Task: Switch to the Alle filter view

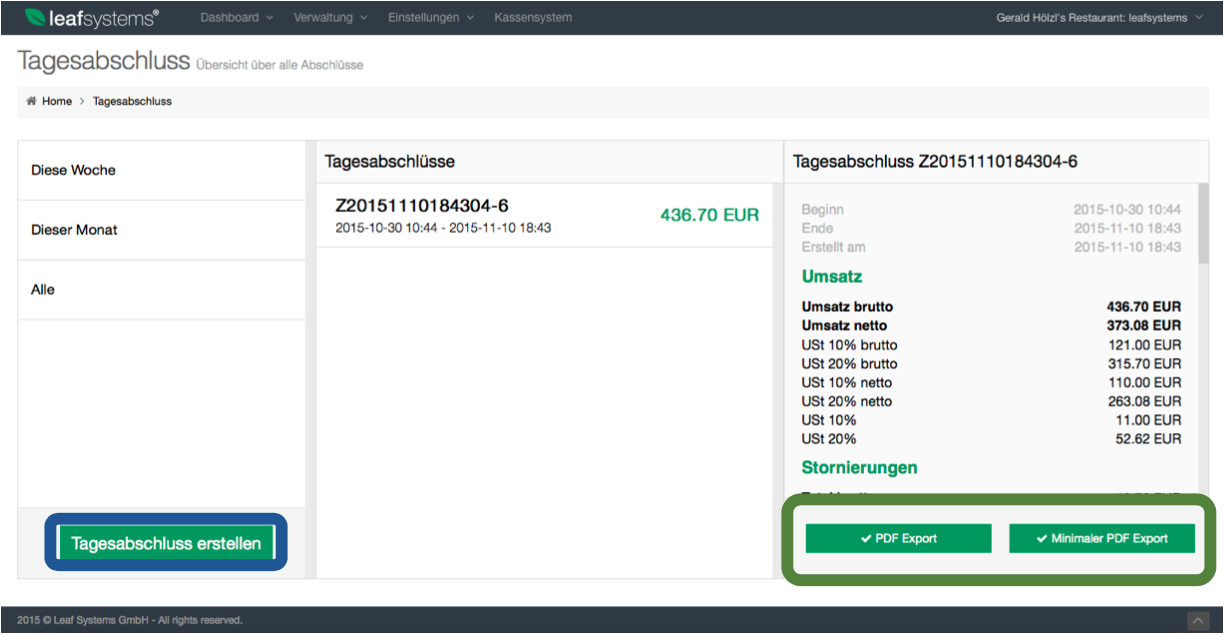Action: click(x=44, y=289)
